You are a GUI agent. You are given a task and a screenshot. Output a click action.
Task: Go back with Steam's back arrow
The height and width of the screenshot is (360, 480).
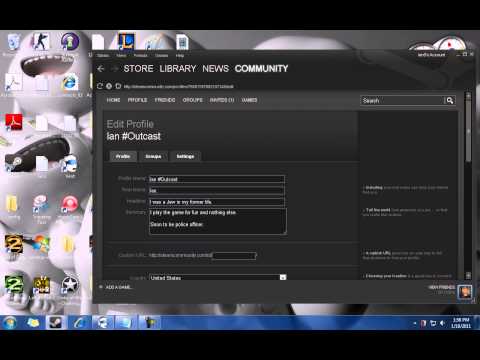(x=101, y=69)
